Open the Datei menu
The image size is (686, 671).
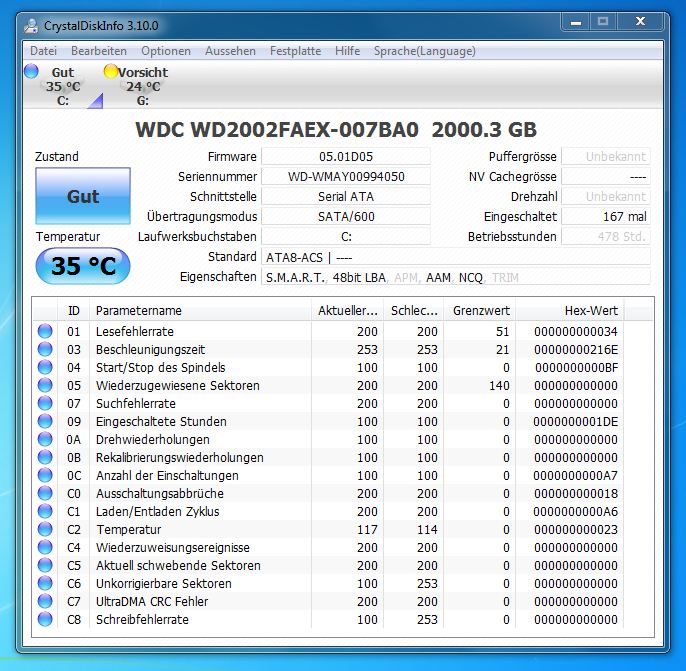[x=43, y=51]
